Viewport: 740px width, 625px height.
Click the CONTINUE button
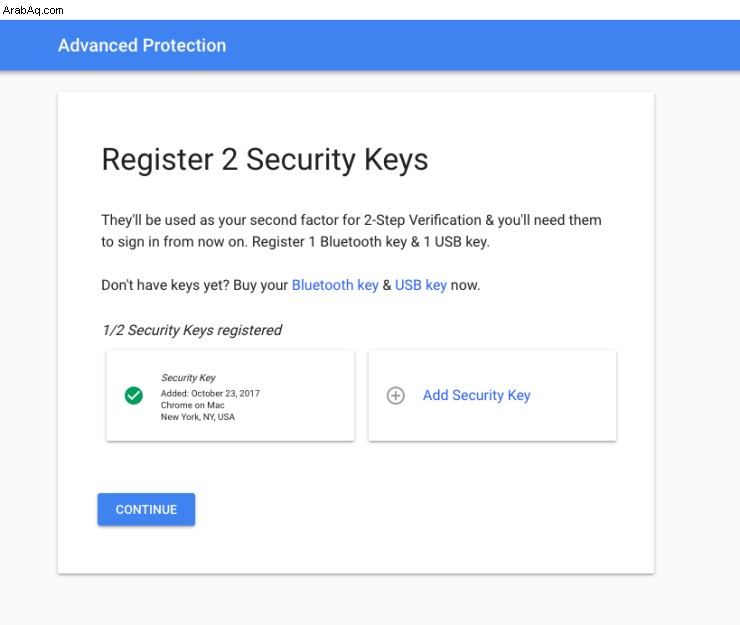[x=146, y=509]
